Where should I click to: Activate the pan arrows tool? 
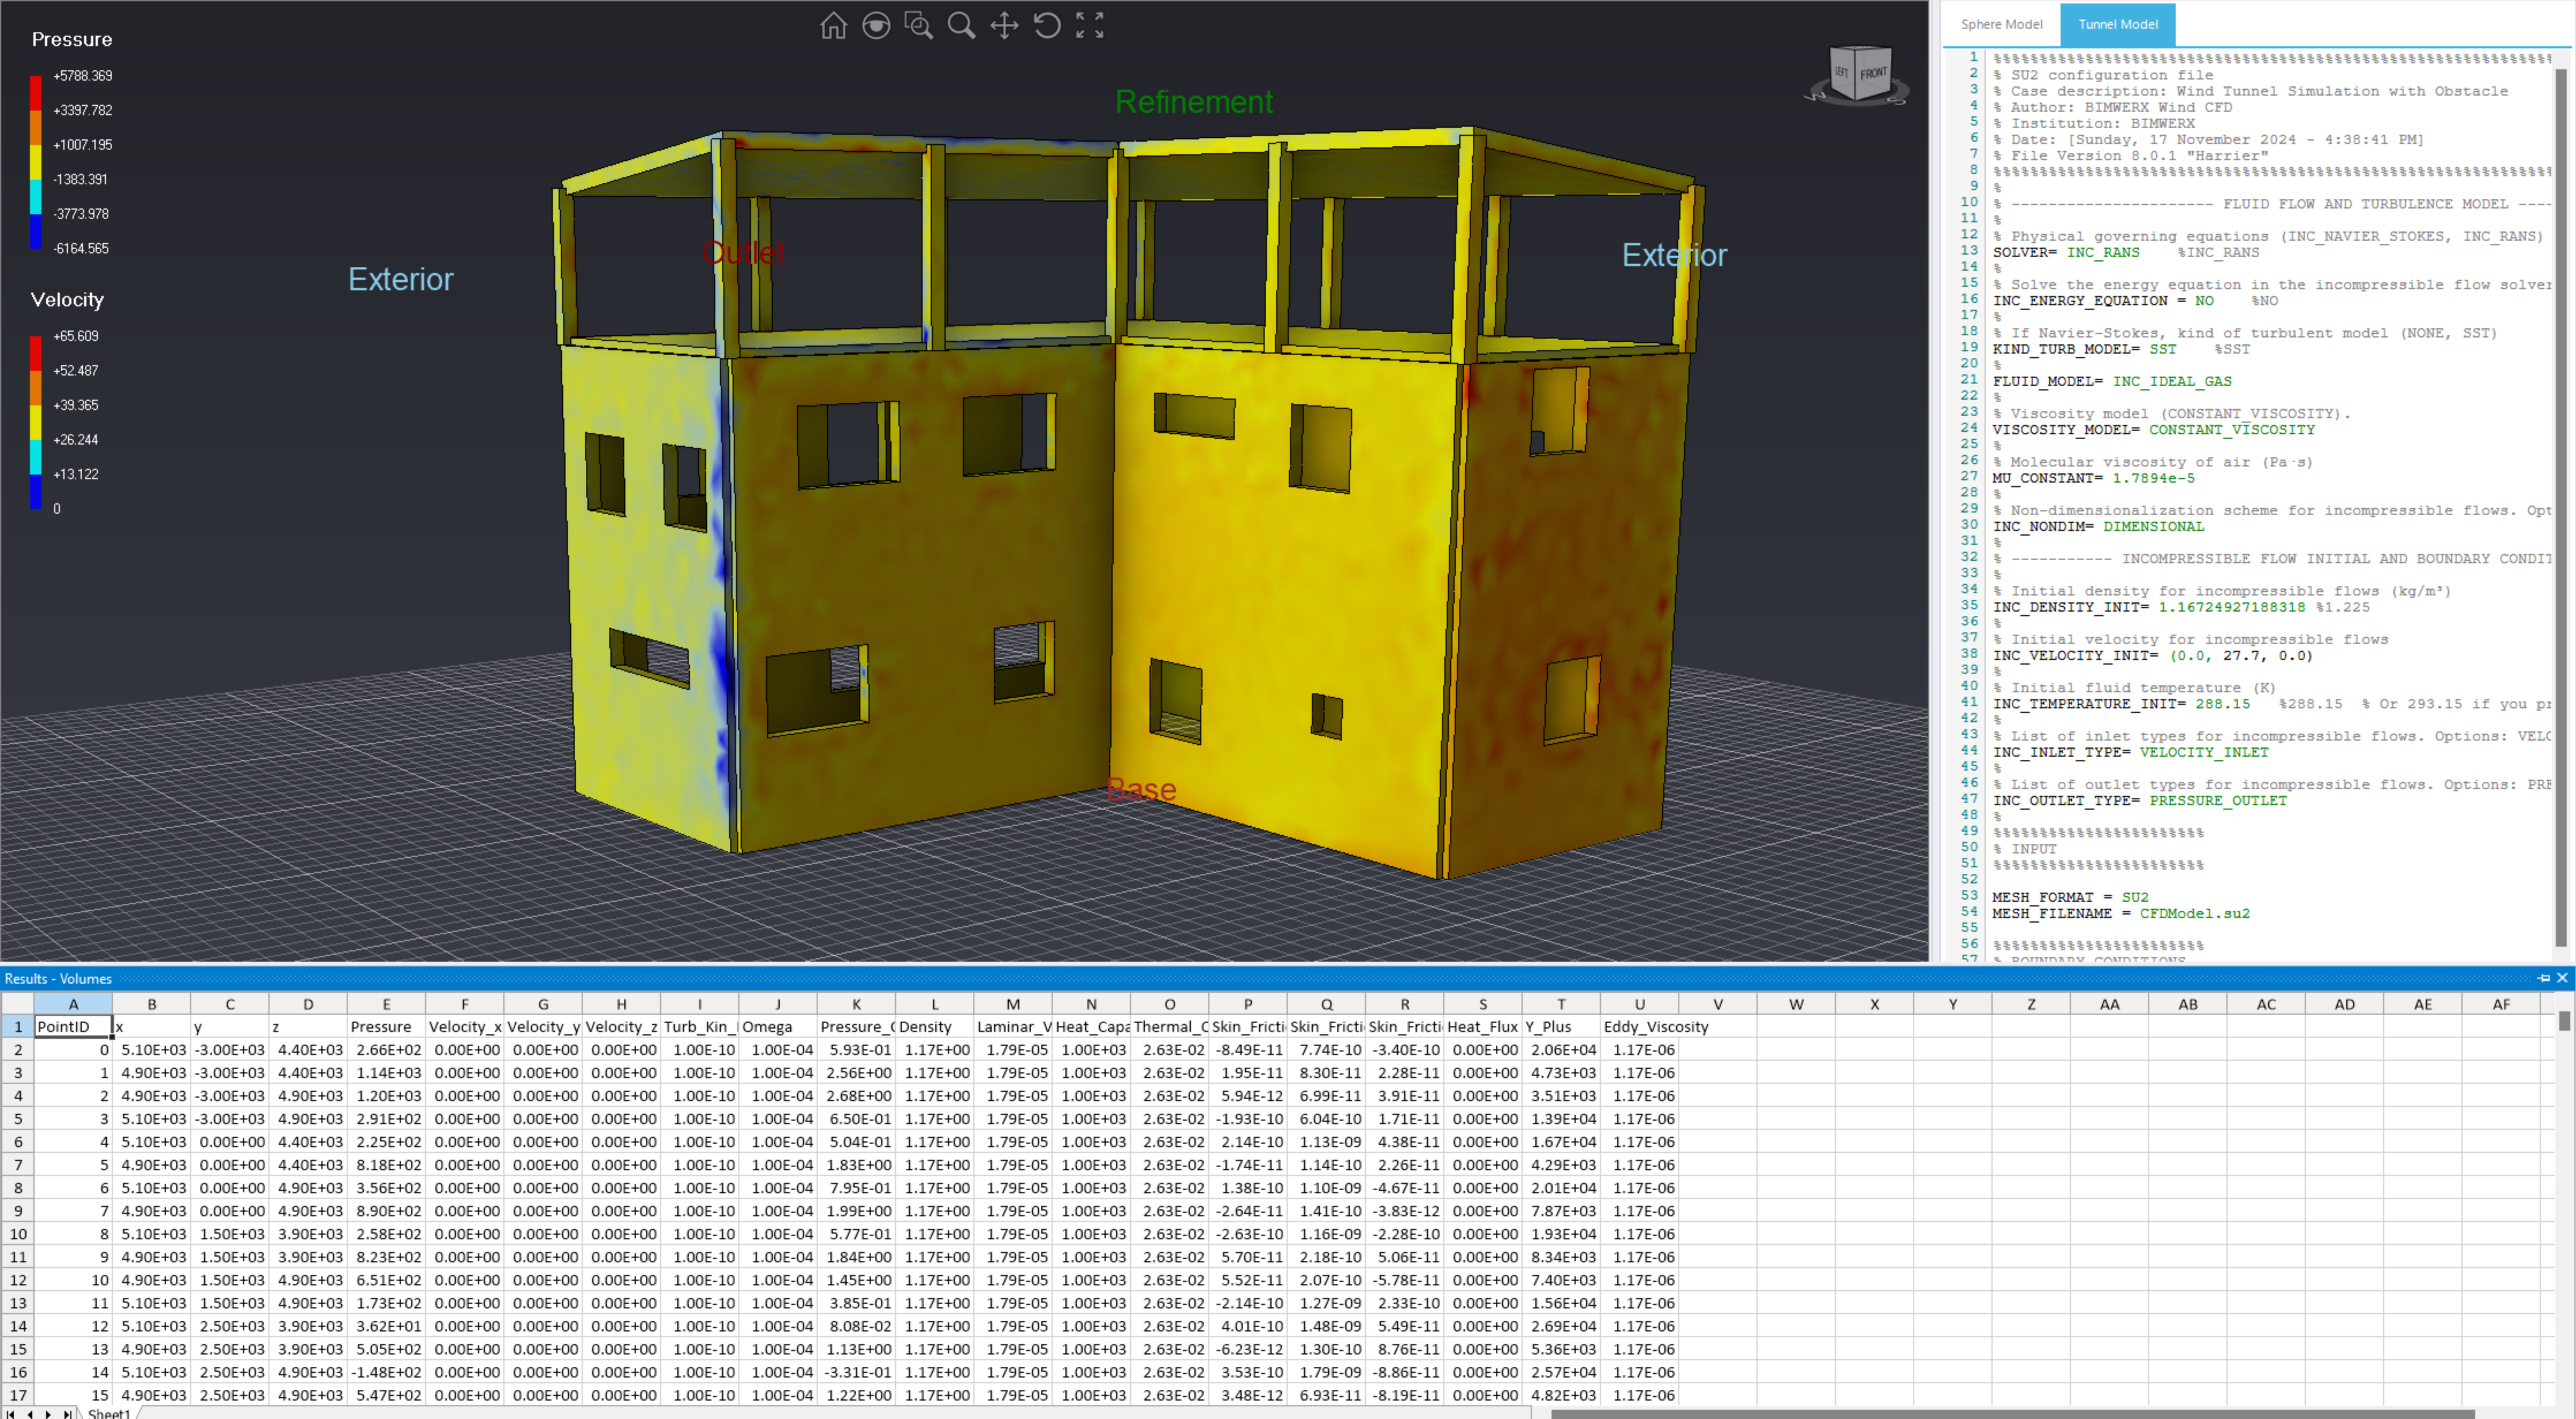click(x=1004, y=25)
